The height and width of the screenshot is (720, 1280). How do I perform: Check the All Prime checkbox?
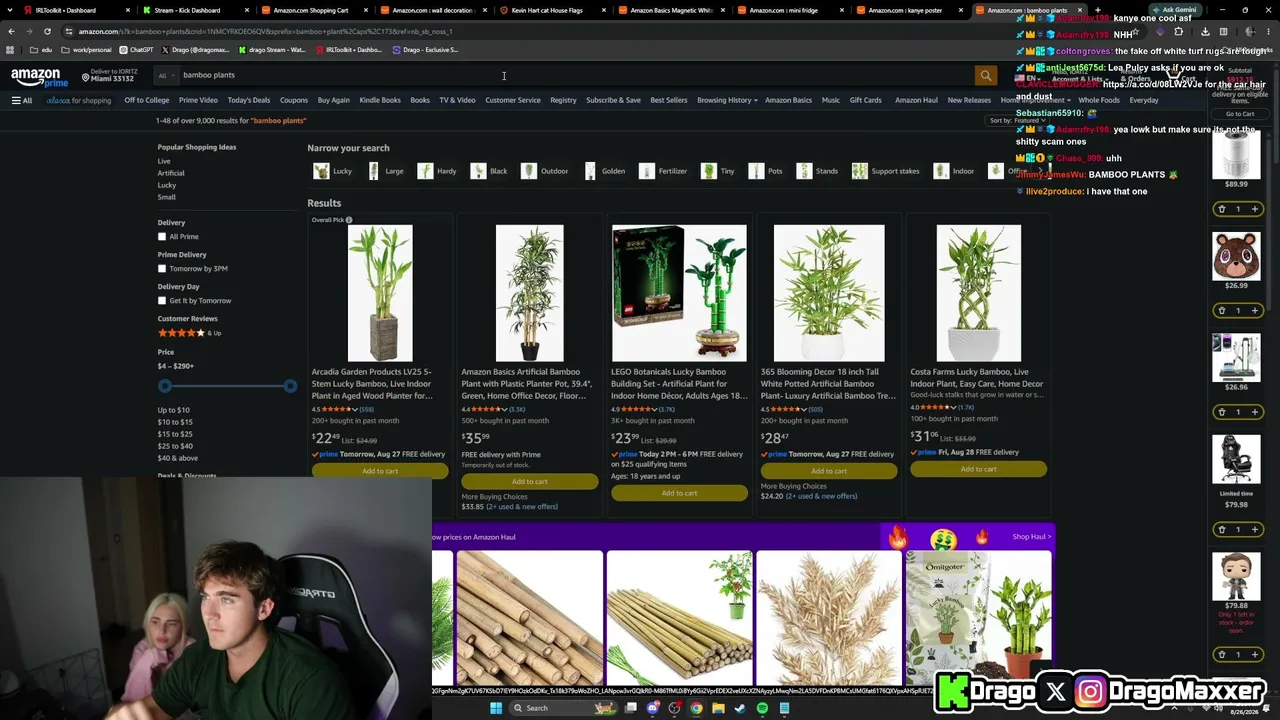tap(162, 237)
